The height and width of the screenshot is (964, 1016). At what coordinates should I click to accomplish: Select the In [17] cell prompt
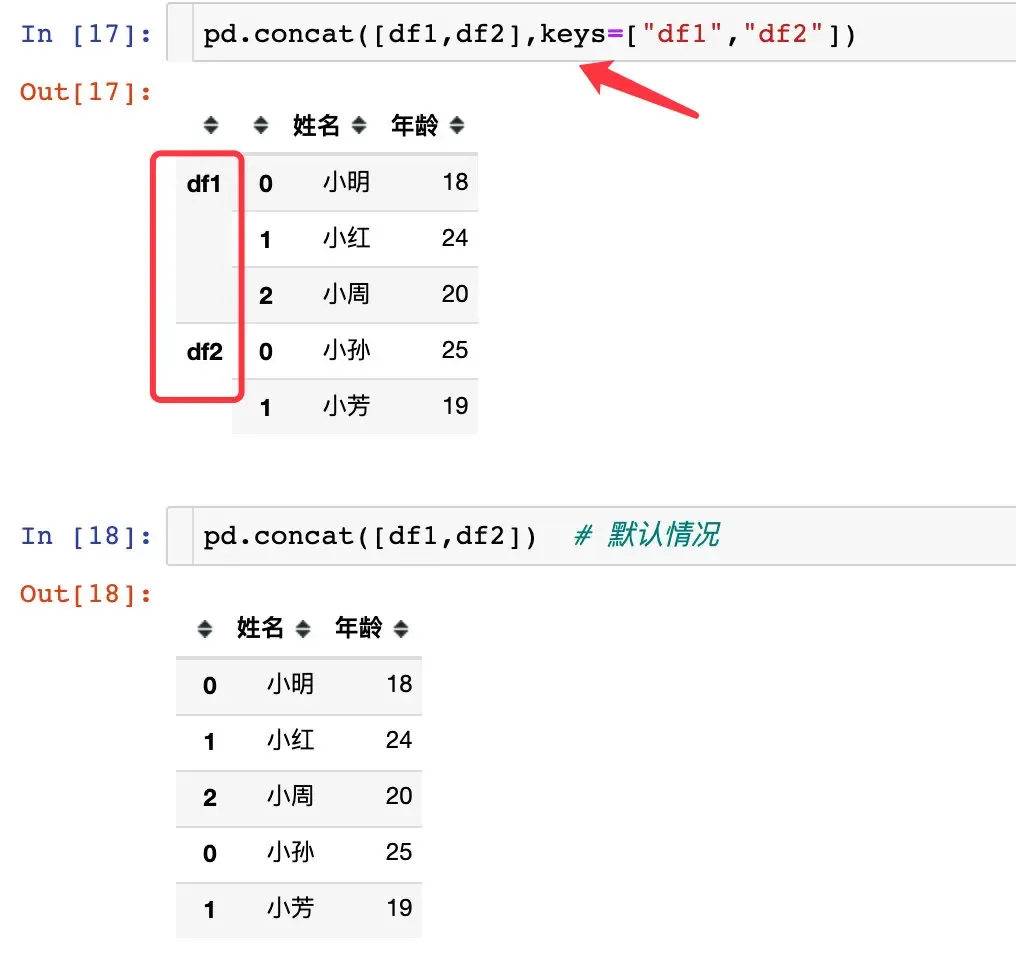pos(87,35)
